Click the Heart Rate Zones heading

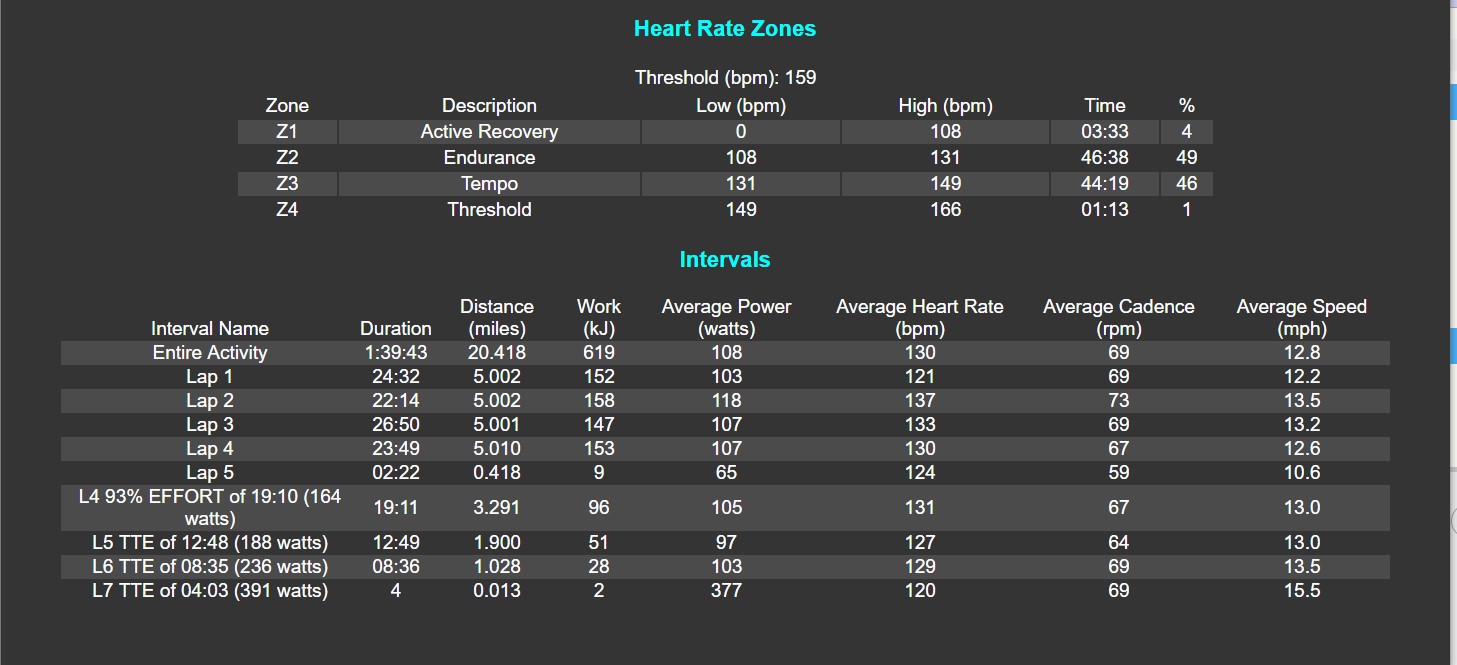(x=725, y=29)
